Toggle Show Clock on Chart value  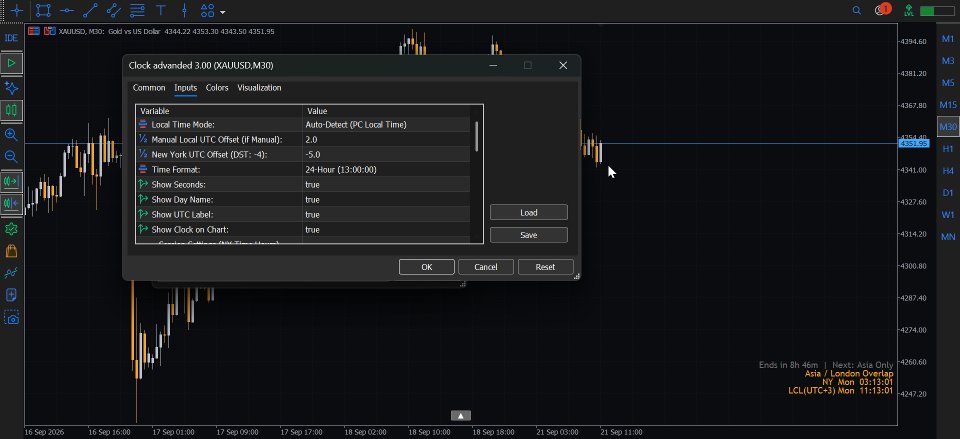coord(387,230)
